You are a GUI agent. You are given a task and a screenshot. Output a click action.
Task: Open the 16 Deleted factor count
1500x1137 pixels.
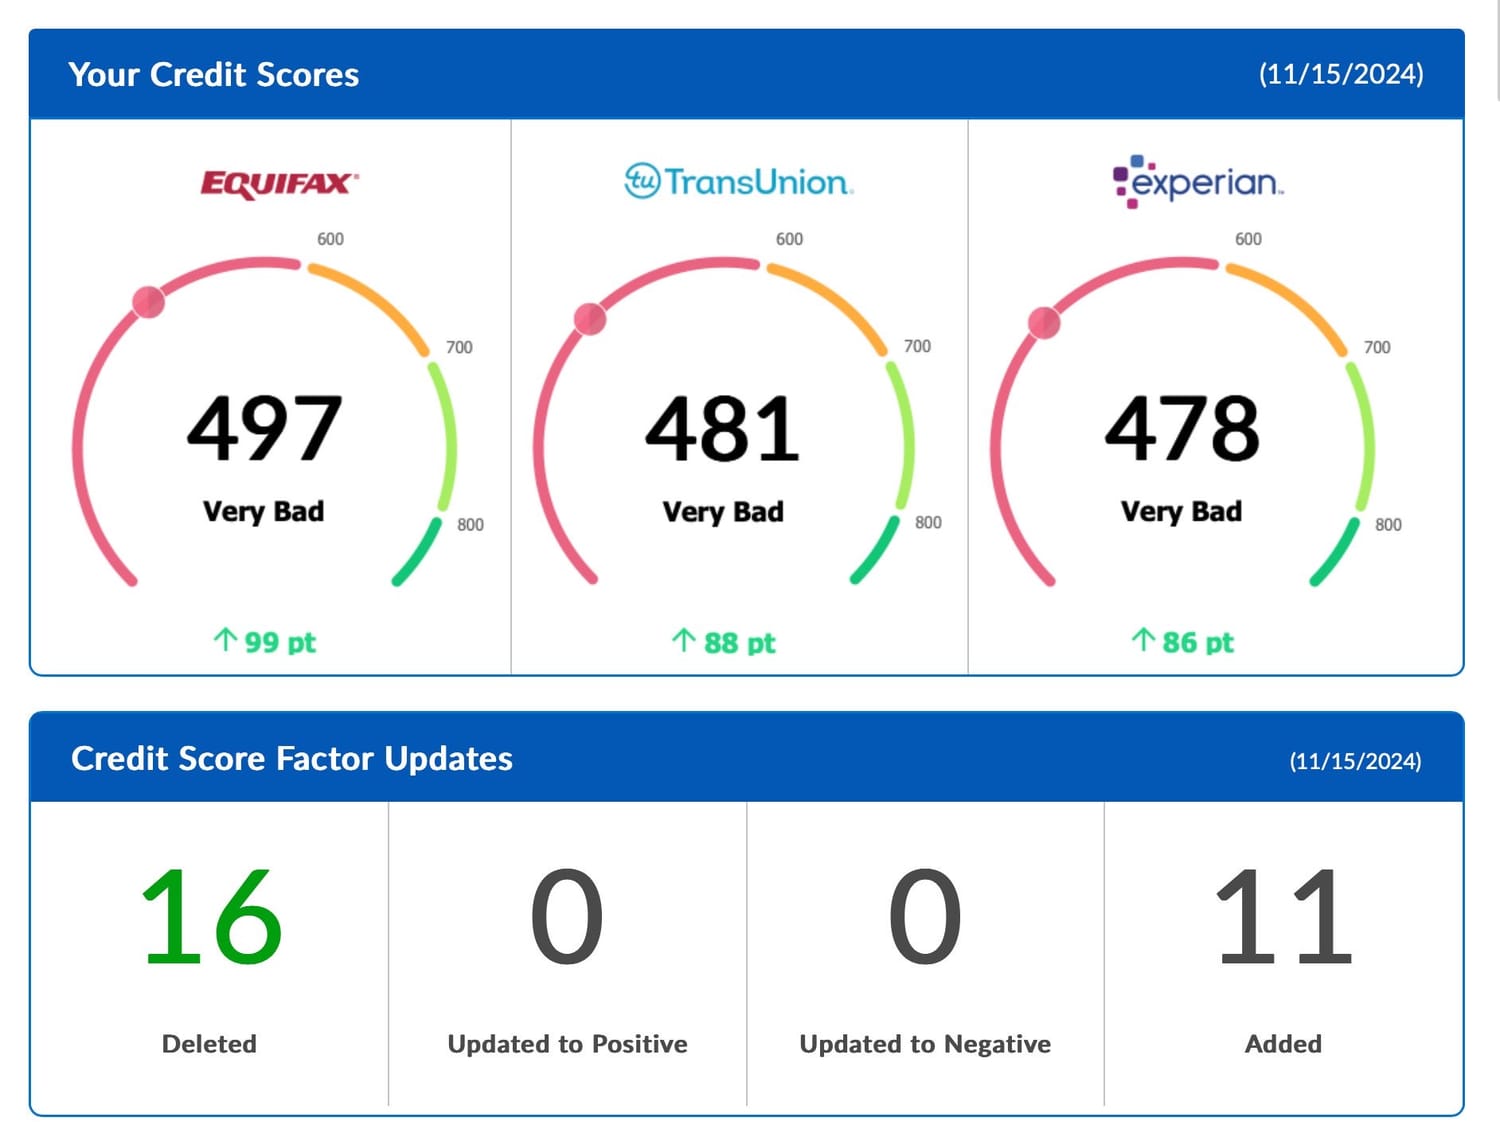pos(210,917)
